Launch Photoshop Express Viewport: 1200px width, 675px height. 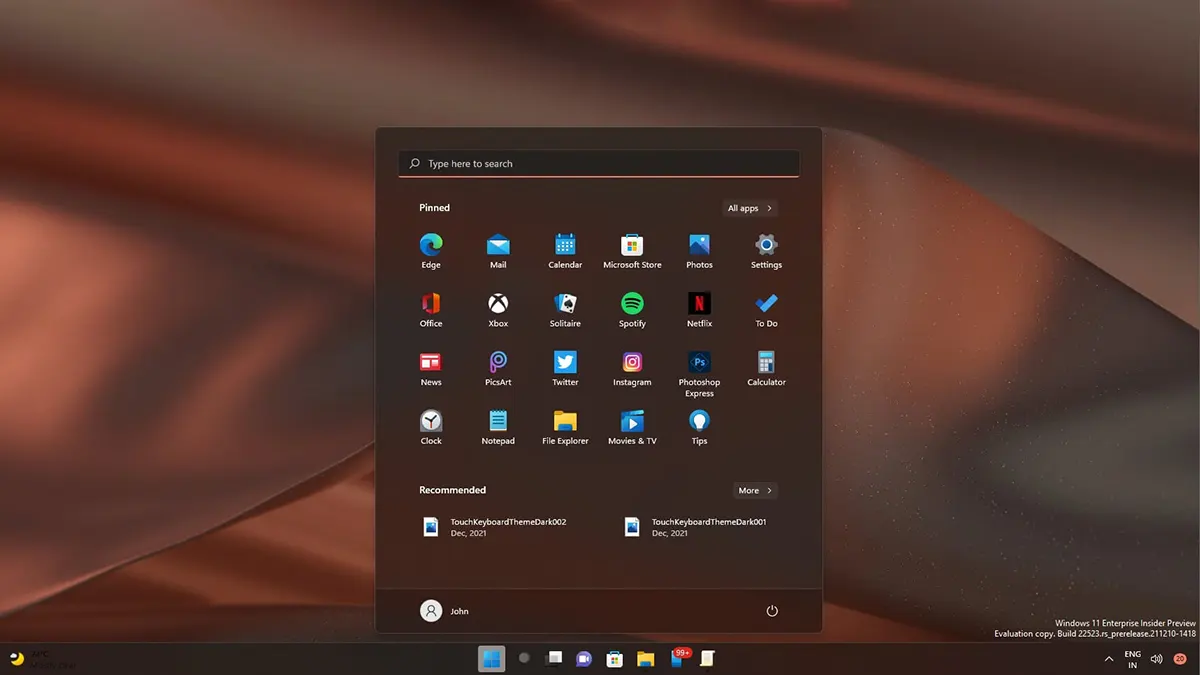[x=699, y=373]
